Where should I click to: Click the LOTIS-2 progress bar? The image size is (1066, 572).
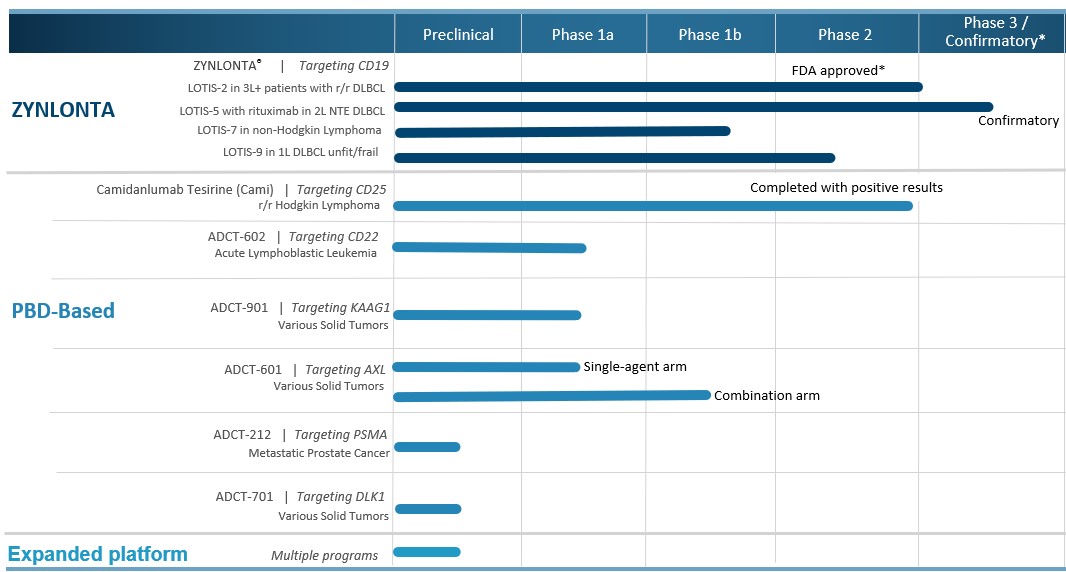pyautogui.click(x=658, y=87)
